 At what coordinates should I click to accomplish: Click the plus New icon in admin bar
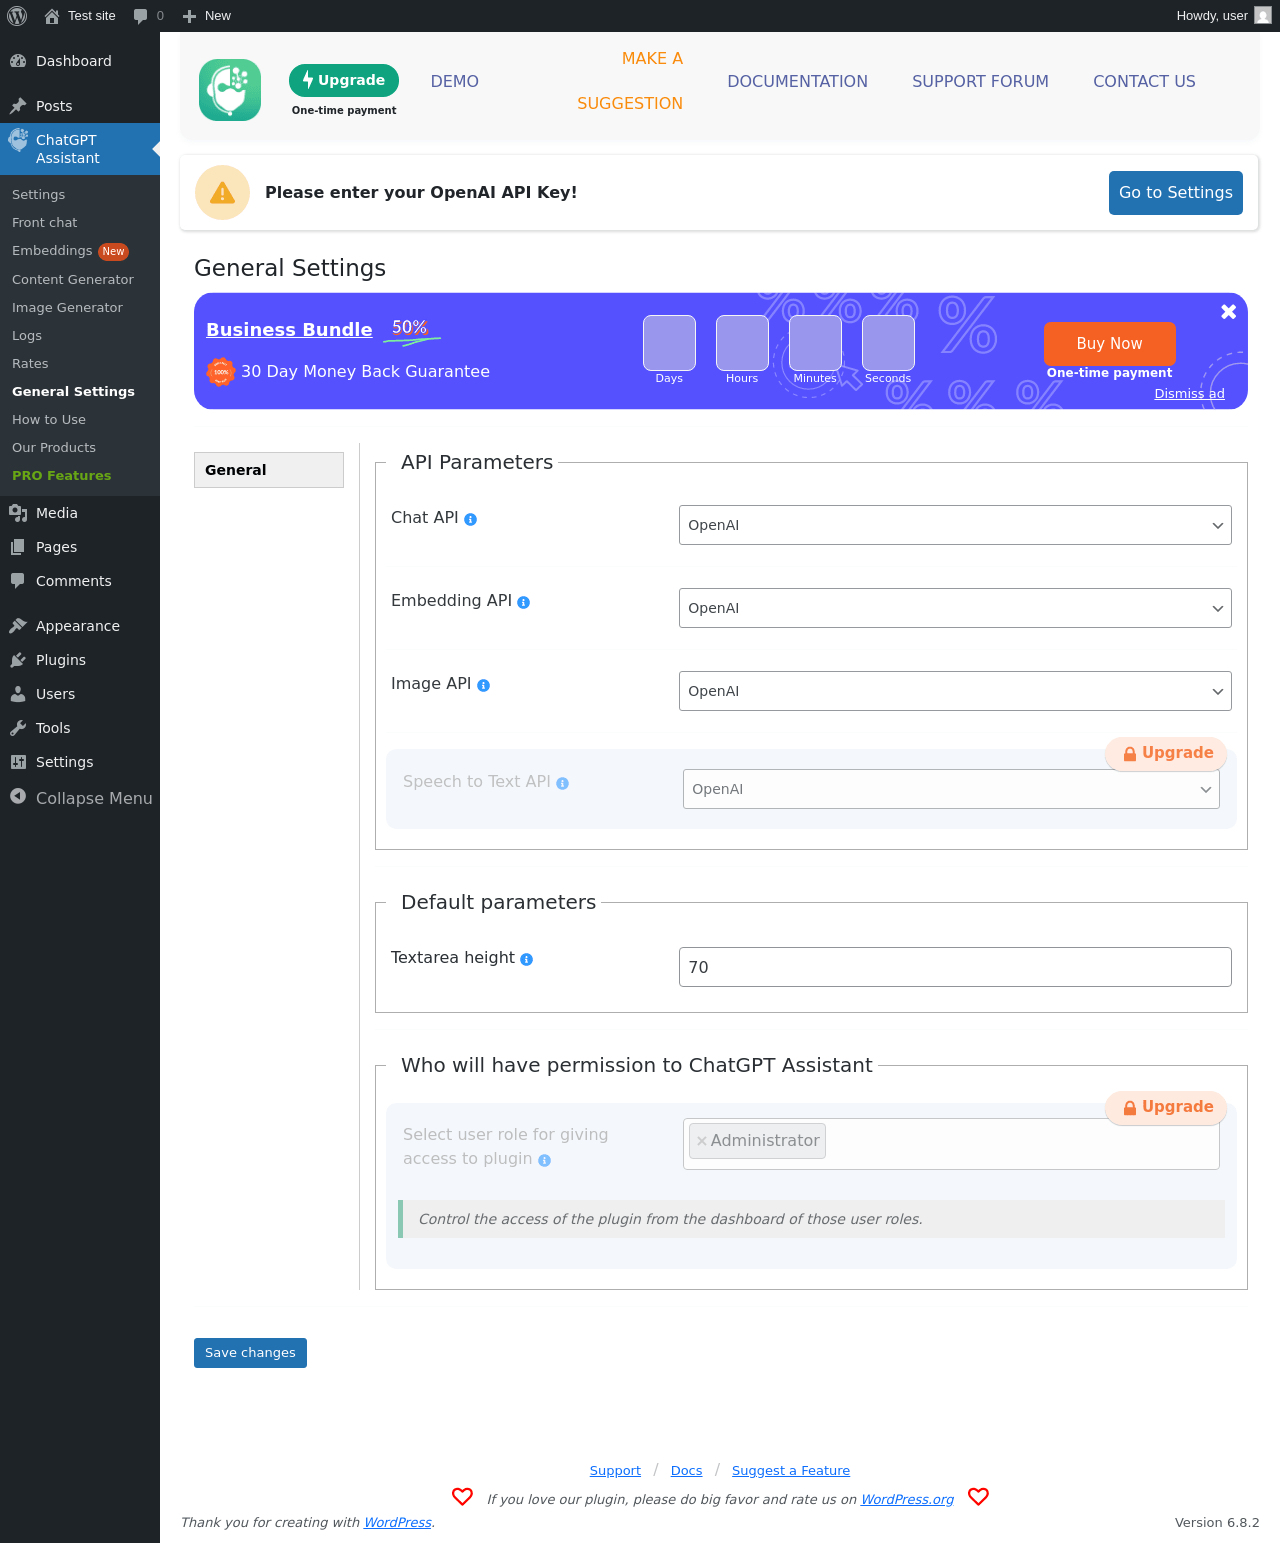pyautogui.click(x=189, y=16)
